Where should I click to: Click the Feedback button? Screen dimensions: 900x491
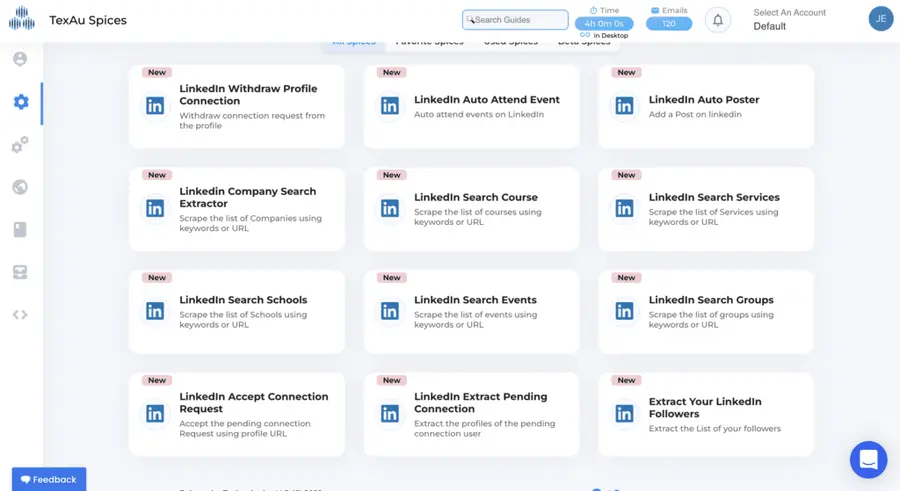pyautogui.click(x=49, y=479)
